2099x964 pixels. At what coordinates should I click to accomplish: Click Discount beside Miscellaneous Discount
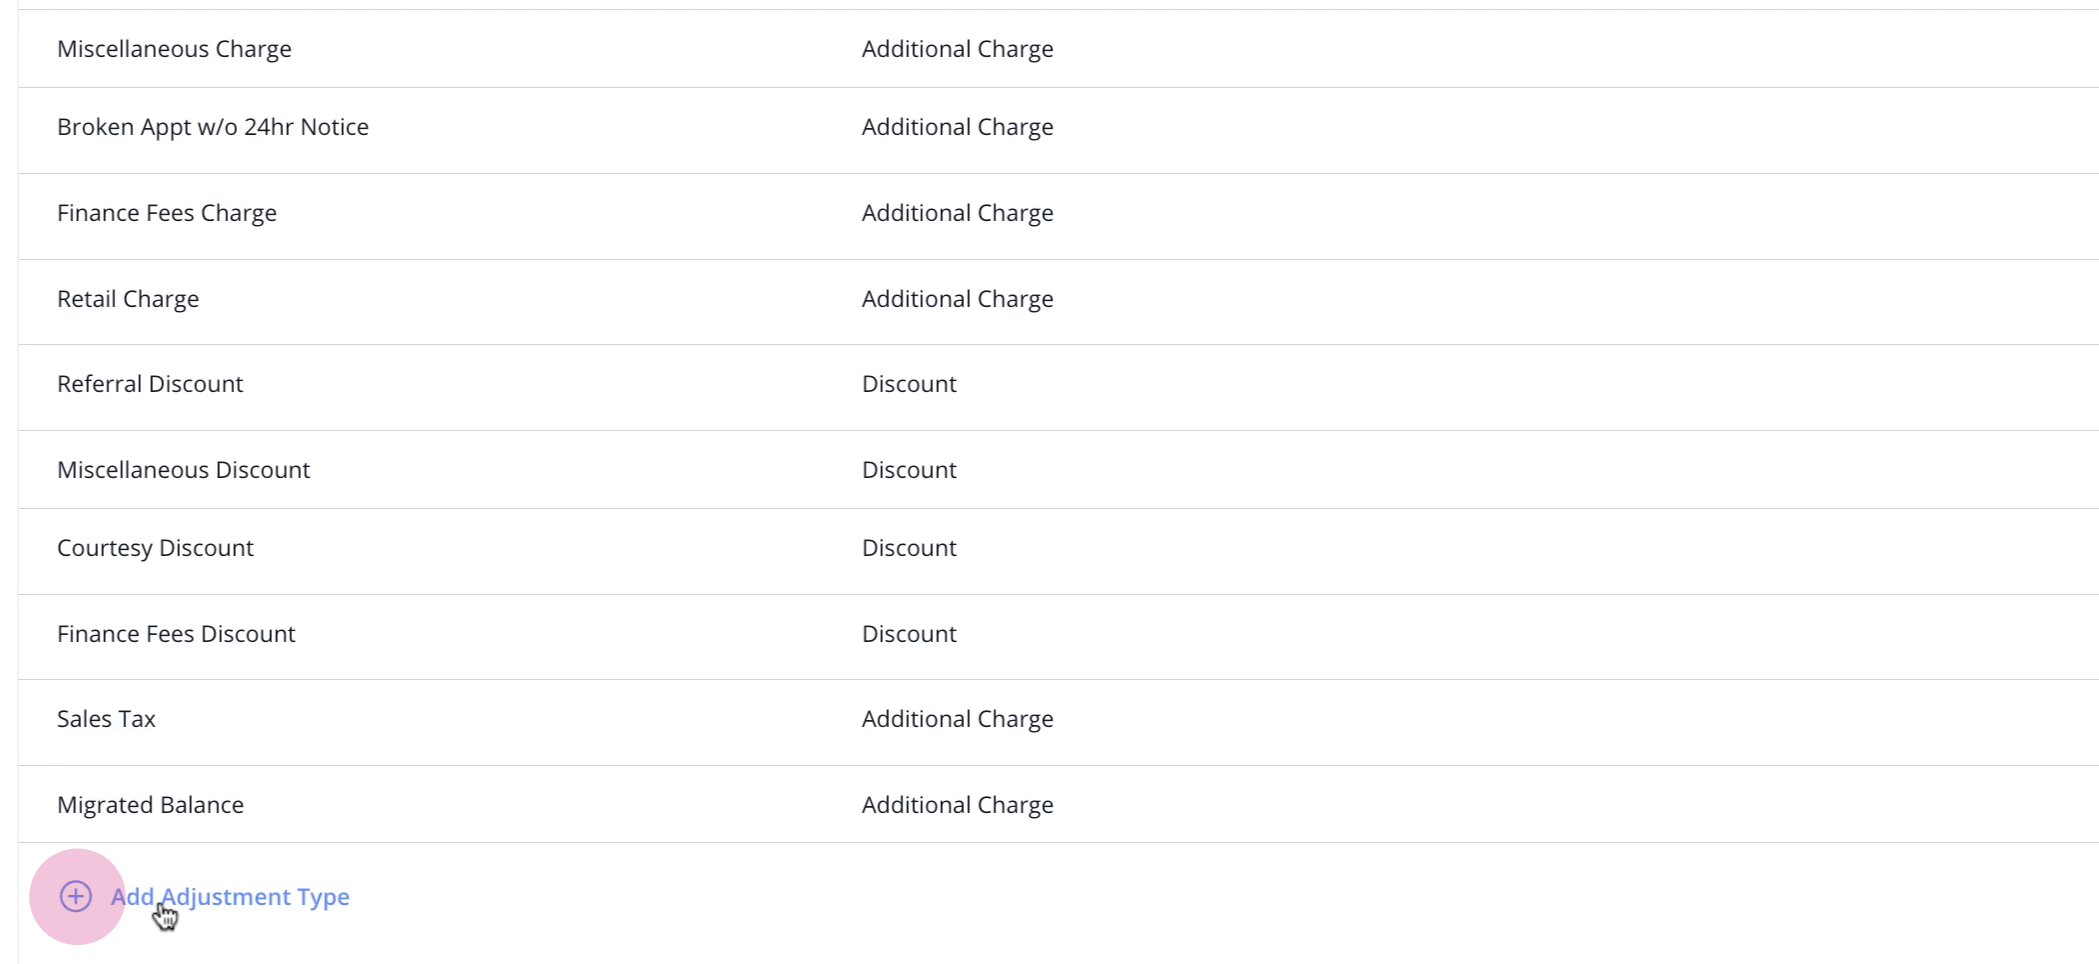pos(909,470)
